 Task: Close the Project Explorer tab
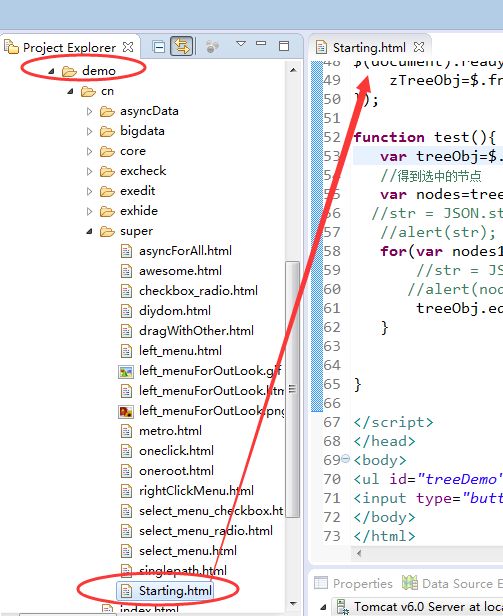[128, 47]
